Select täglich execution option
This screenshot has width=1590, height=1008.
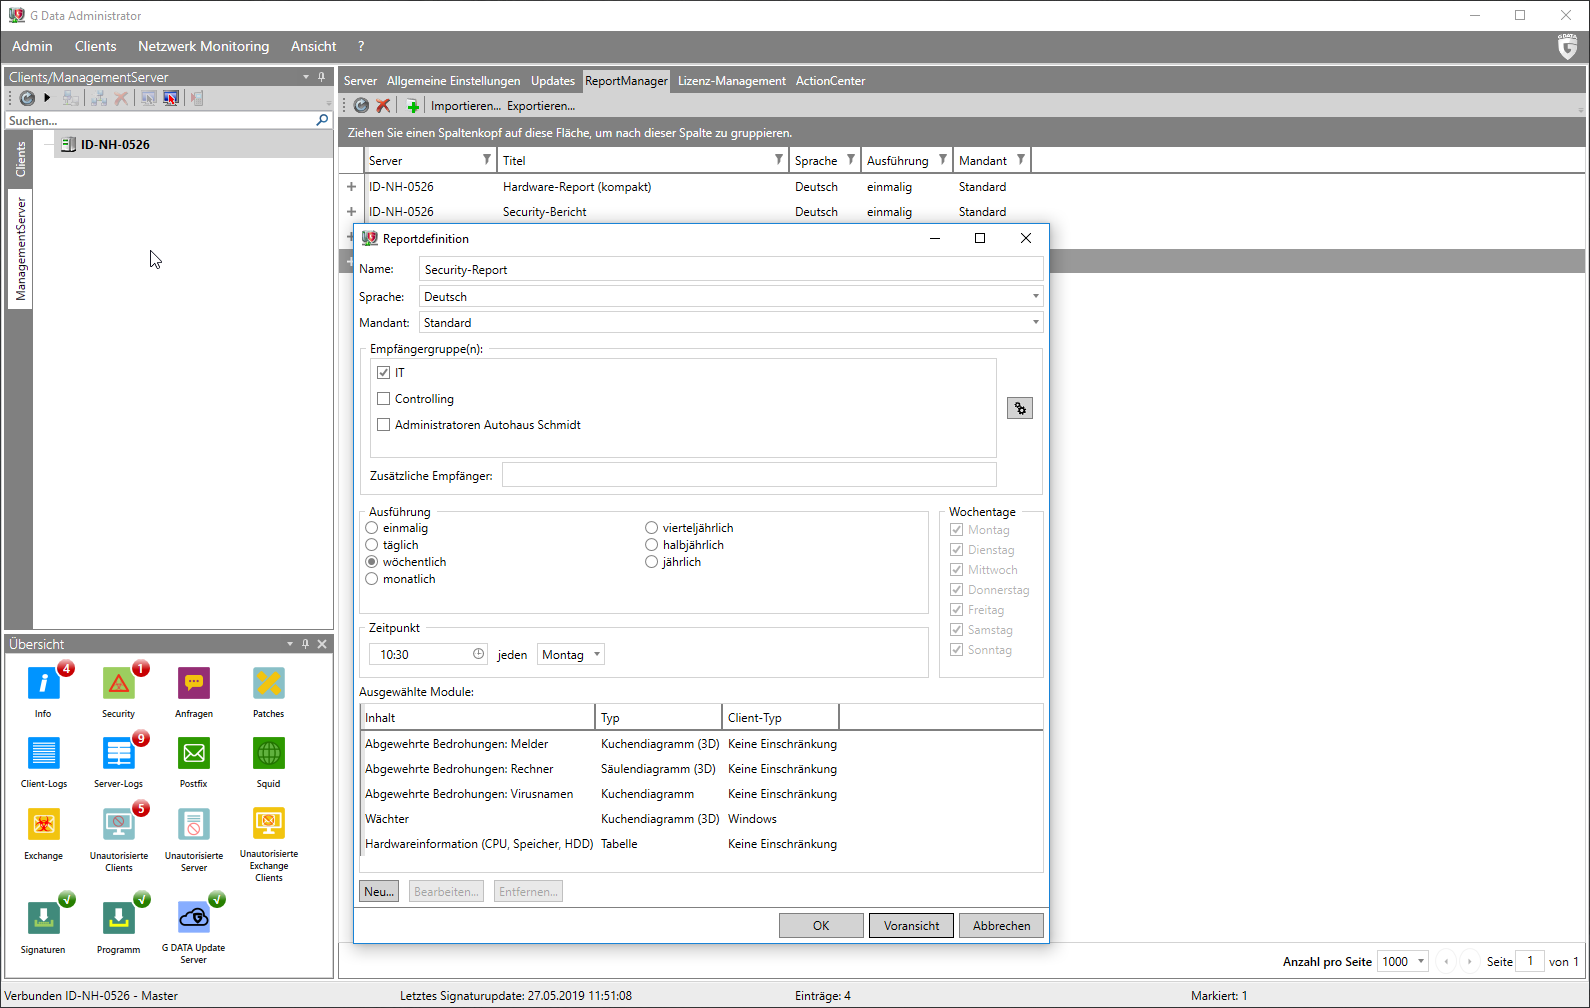(372, 545)
